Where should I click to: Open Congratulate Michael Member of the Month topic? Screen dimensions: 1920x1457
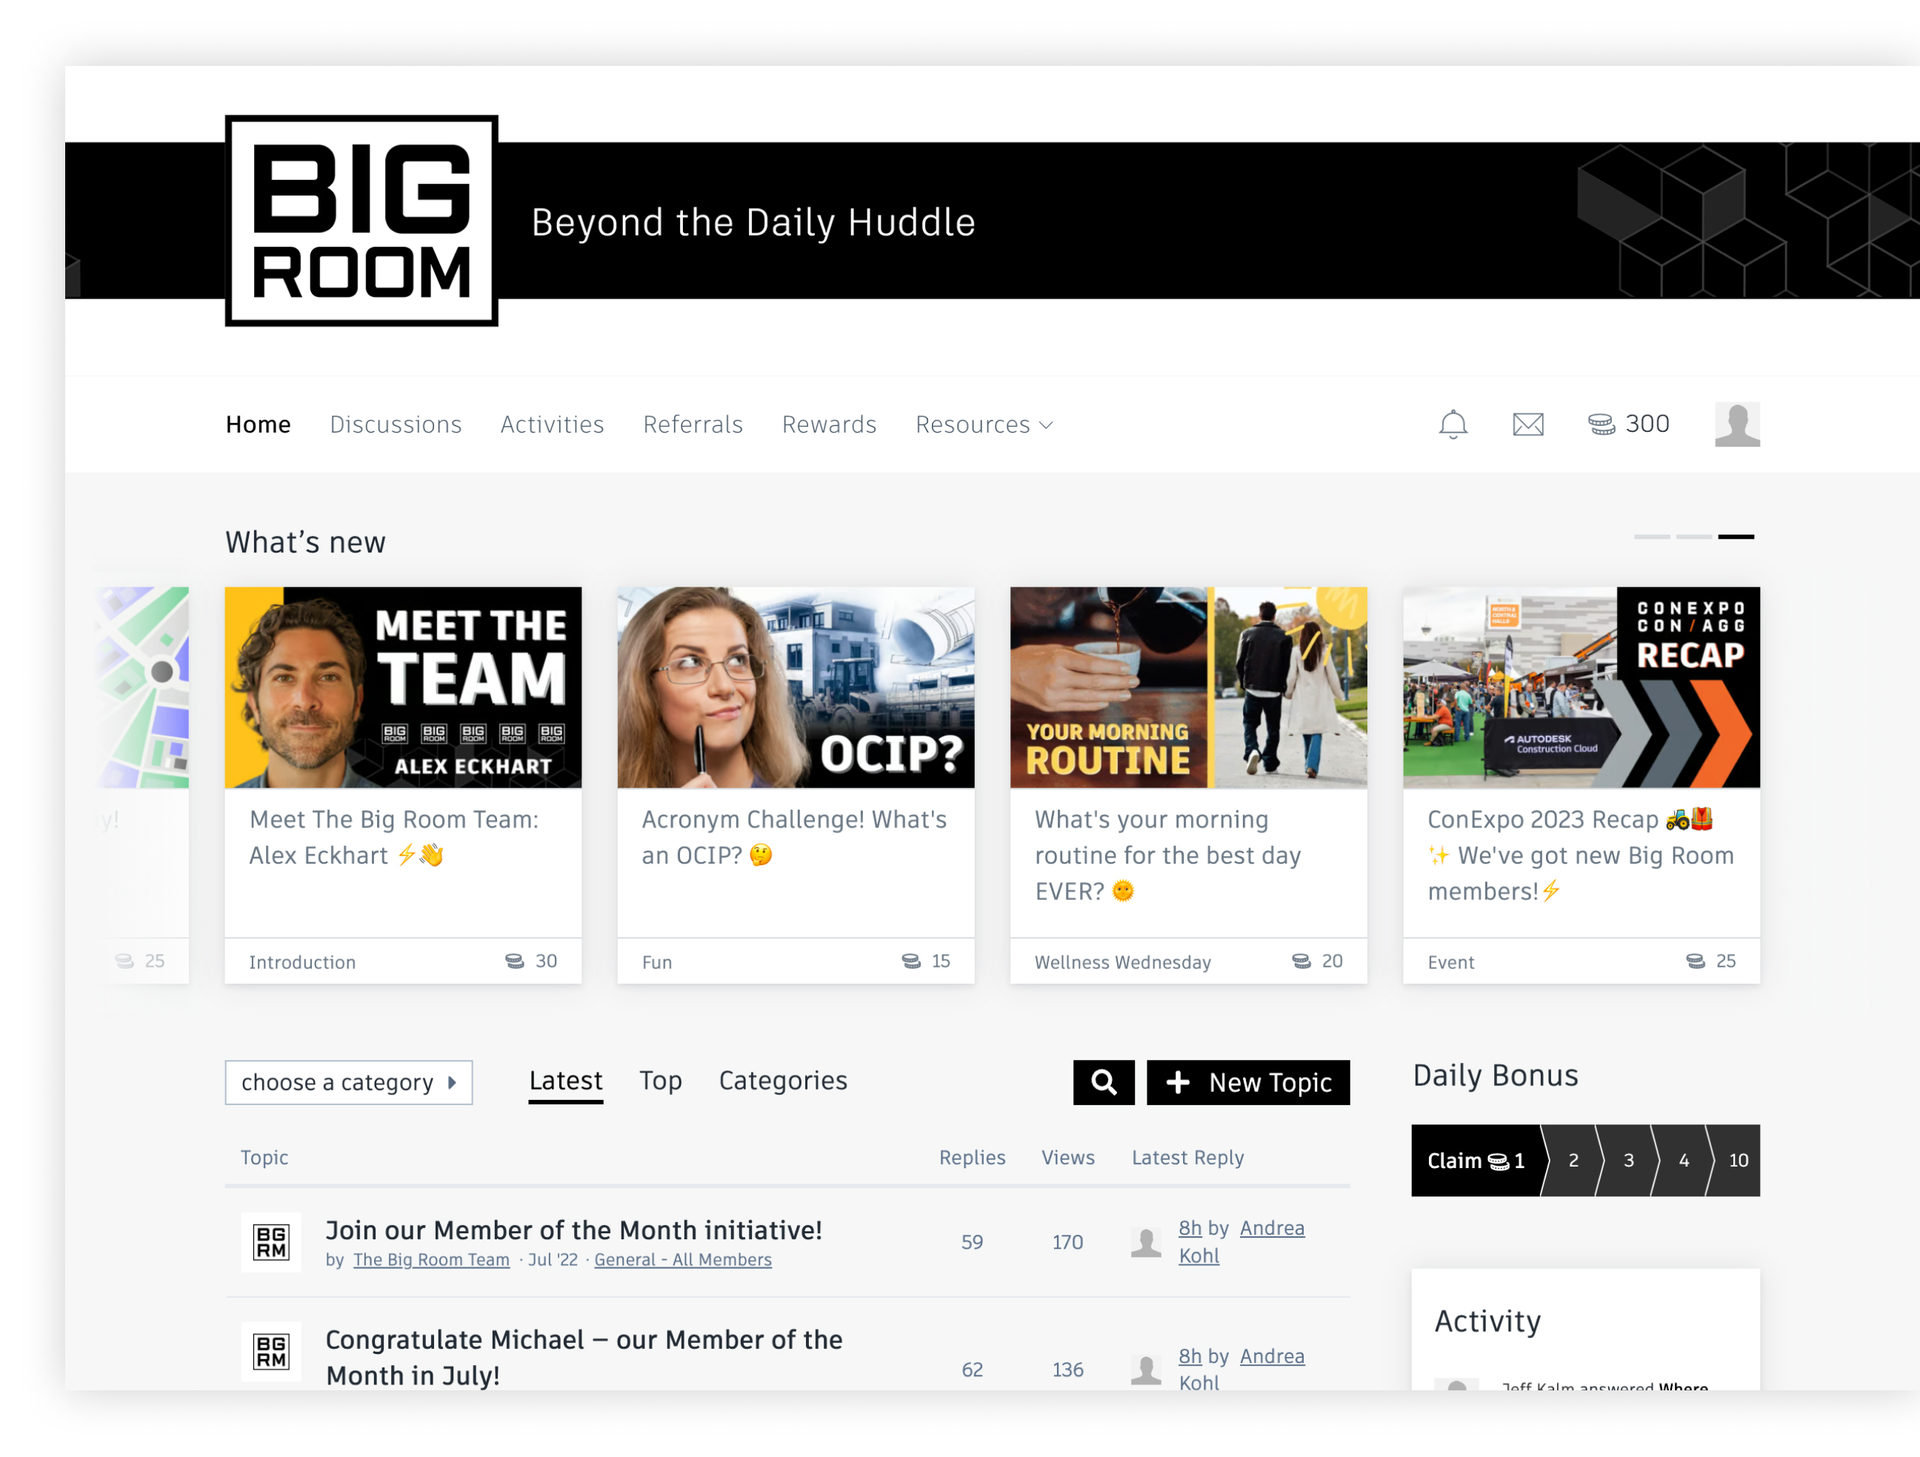click(x=584, y=1357)
